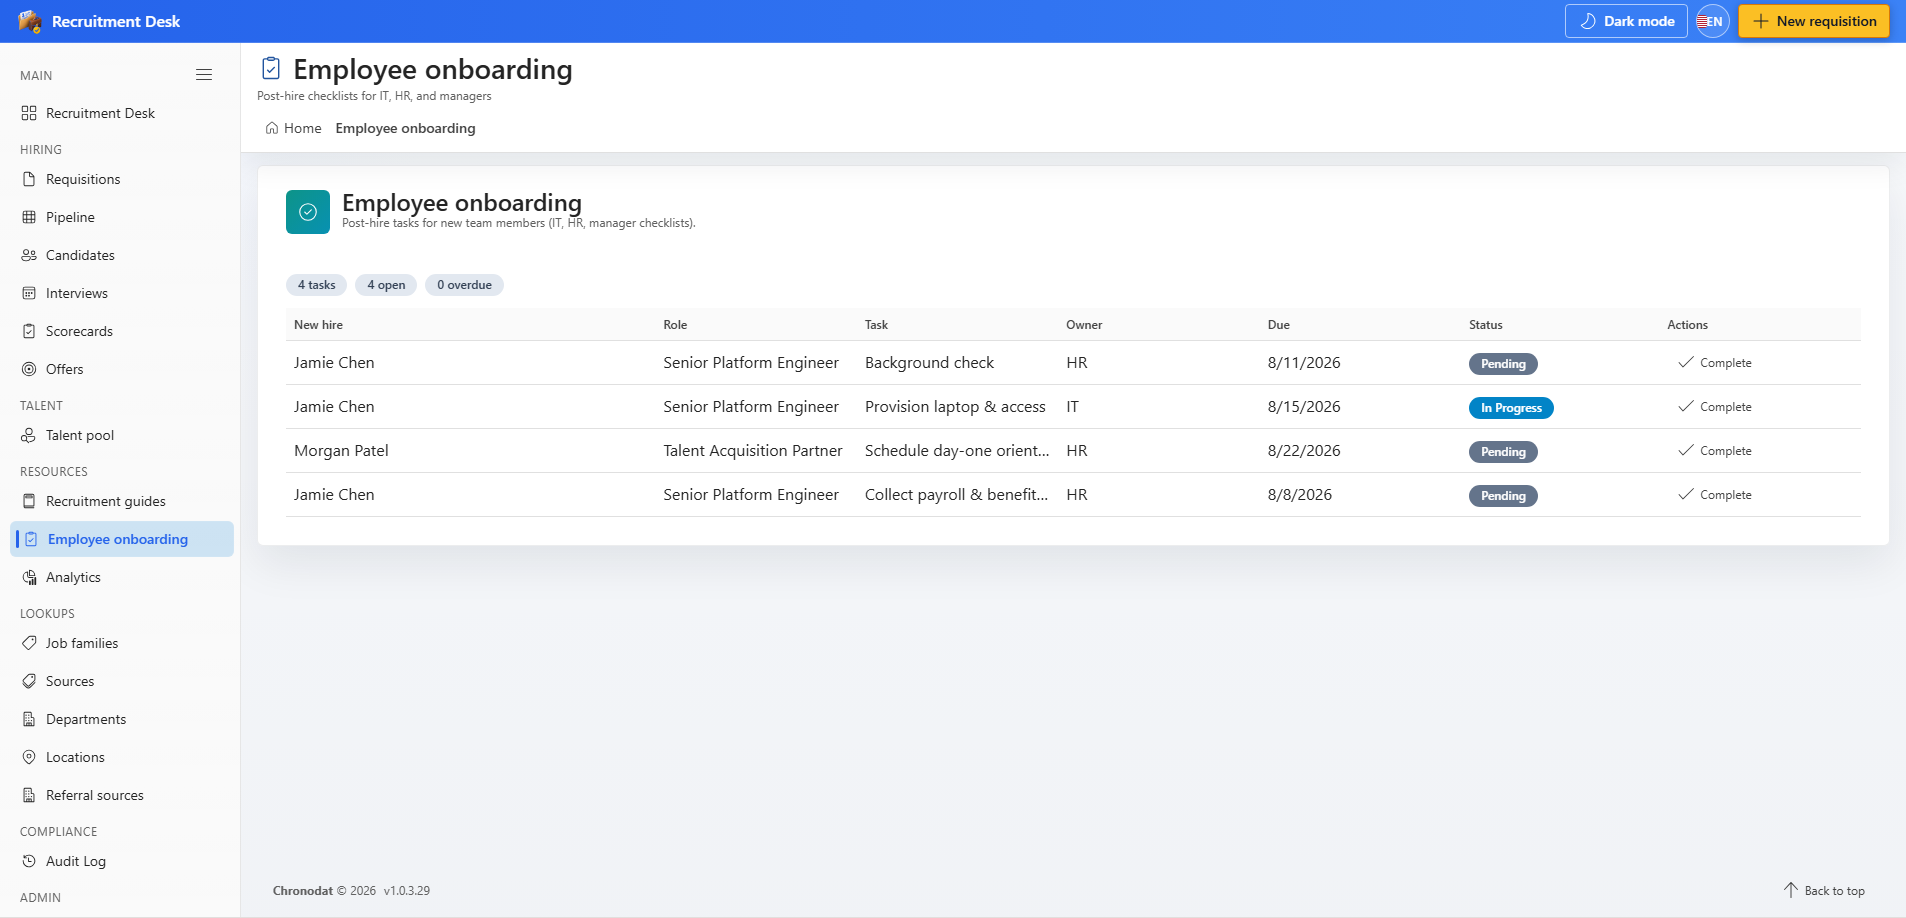The image size is (1906, 918).
Task: Click the page title clipboard icon
Action: pos(271,68)
